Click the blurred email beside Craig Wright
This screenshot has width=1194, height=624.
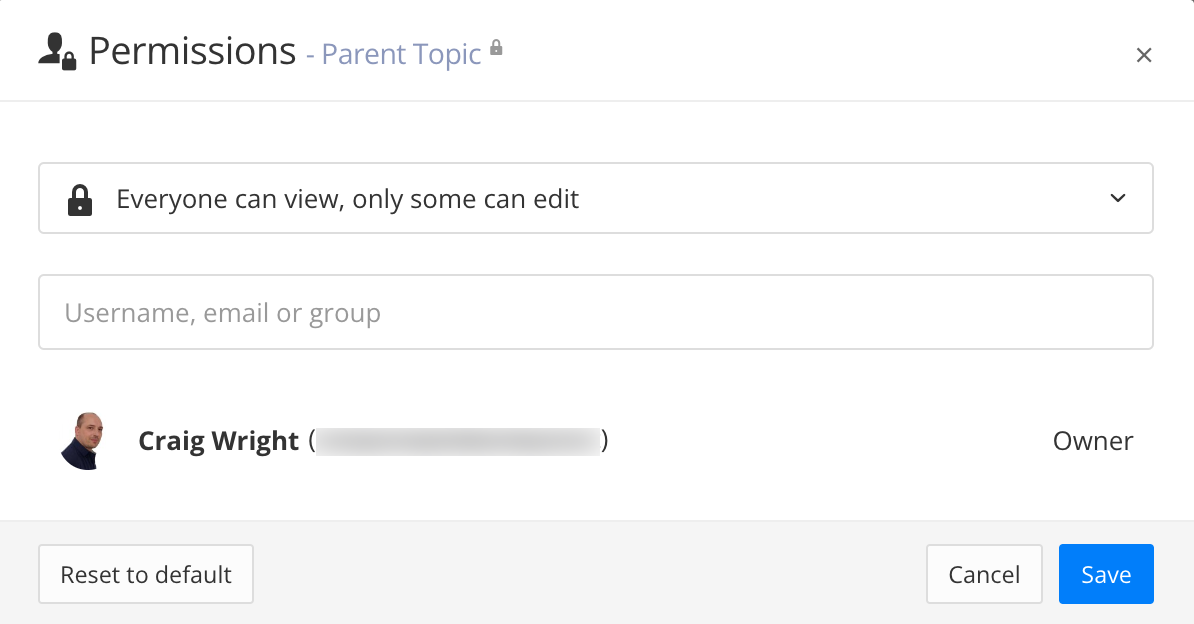tap(460, 440)
